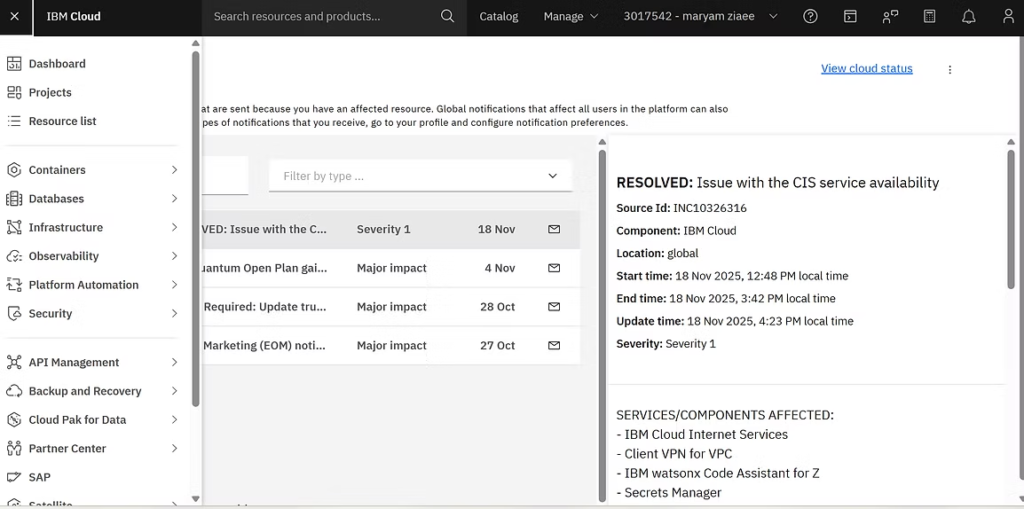1024x509 pixels.
Task: Open the vertical three-dot overflow menu
Action: pos(950,69)
